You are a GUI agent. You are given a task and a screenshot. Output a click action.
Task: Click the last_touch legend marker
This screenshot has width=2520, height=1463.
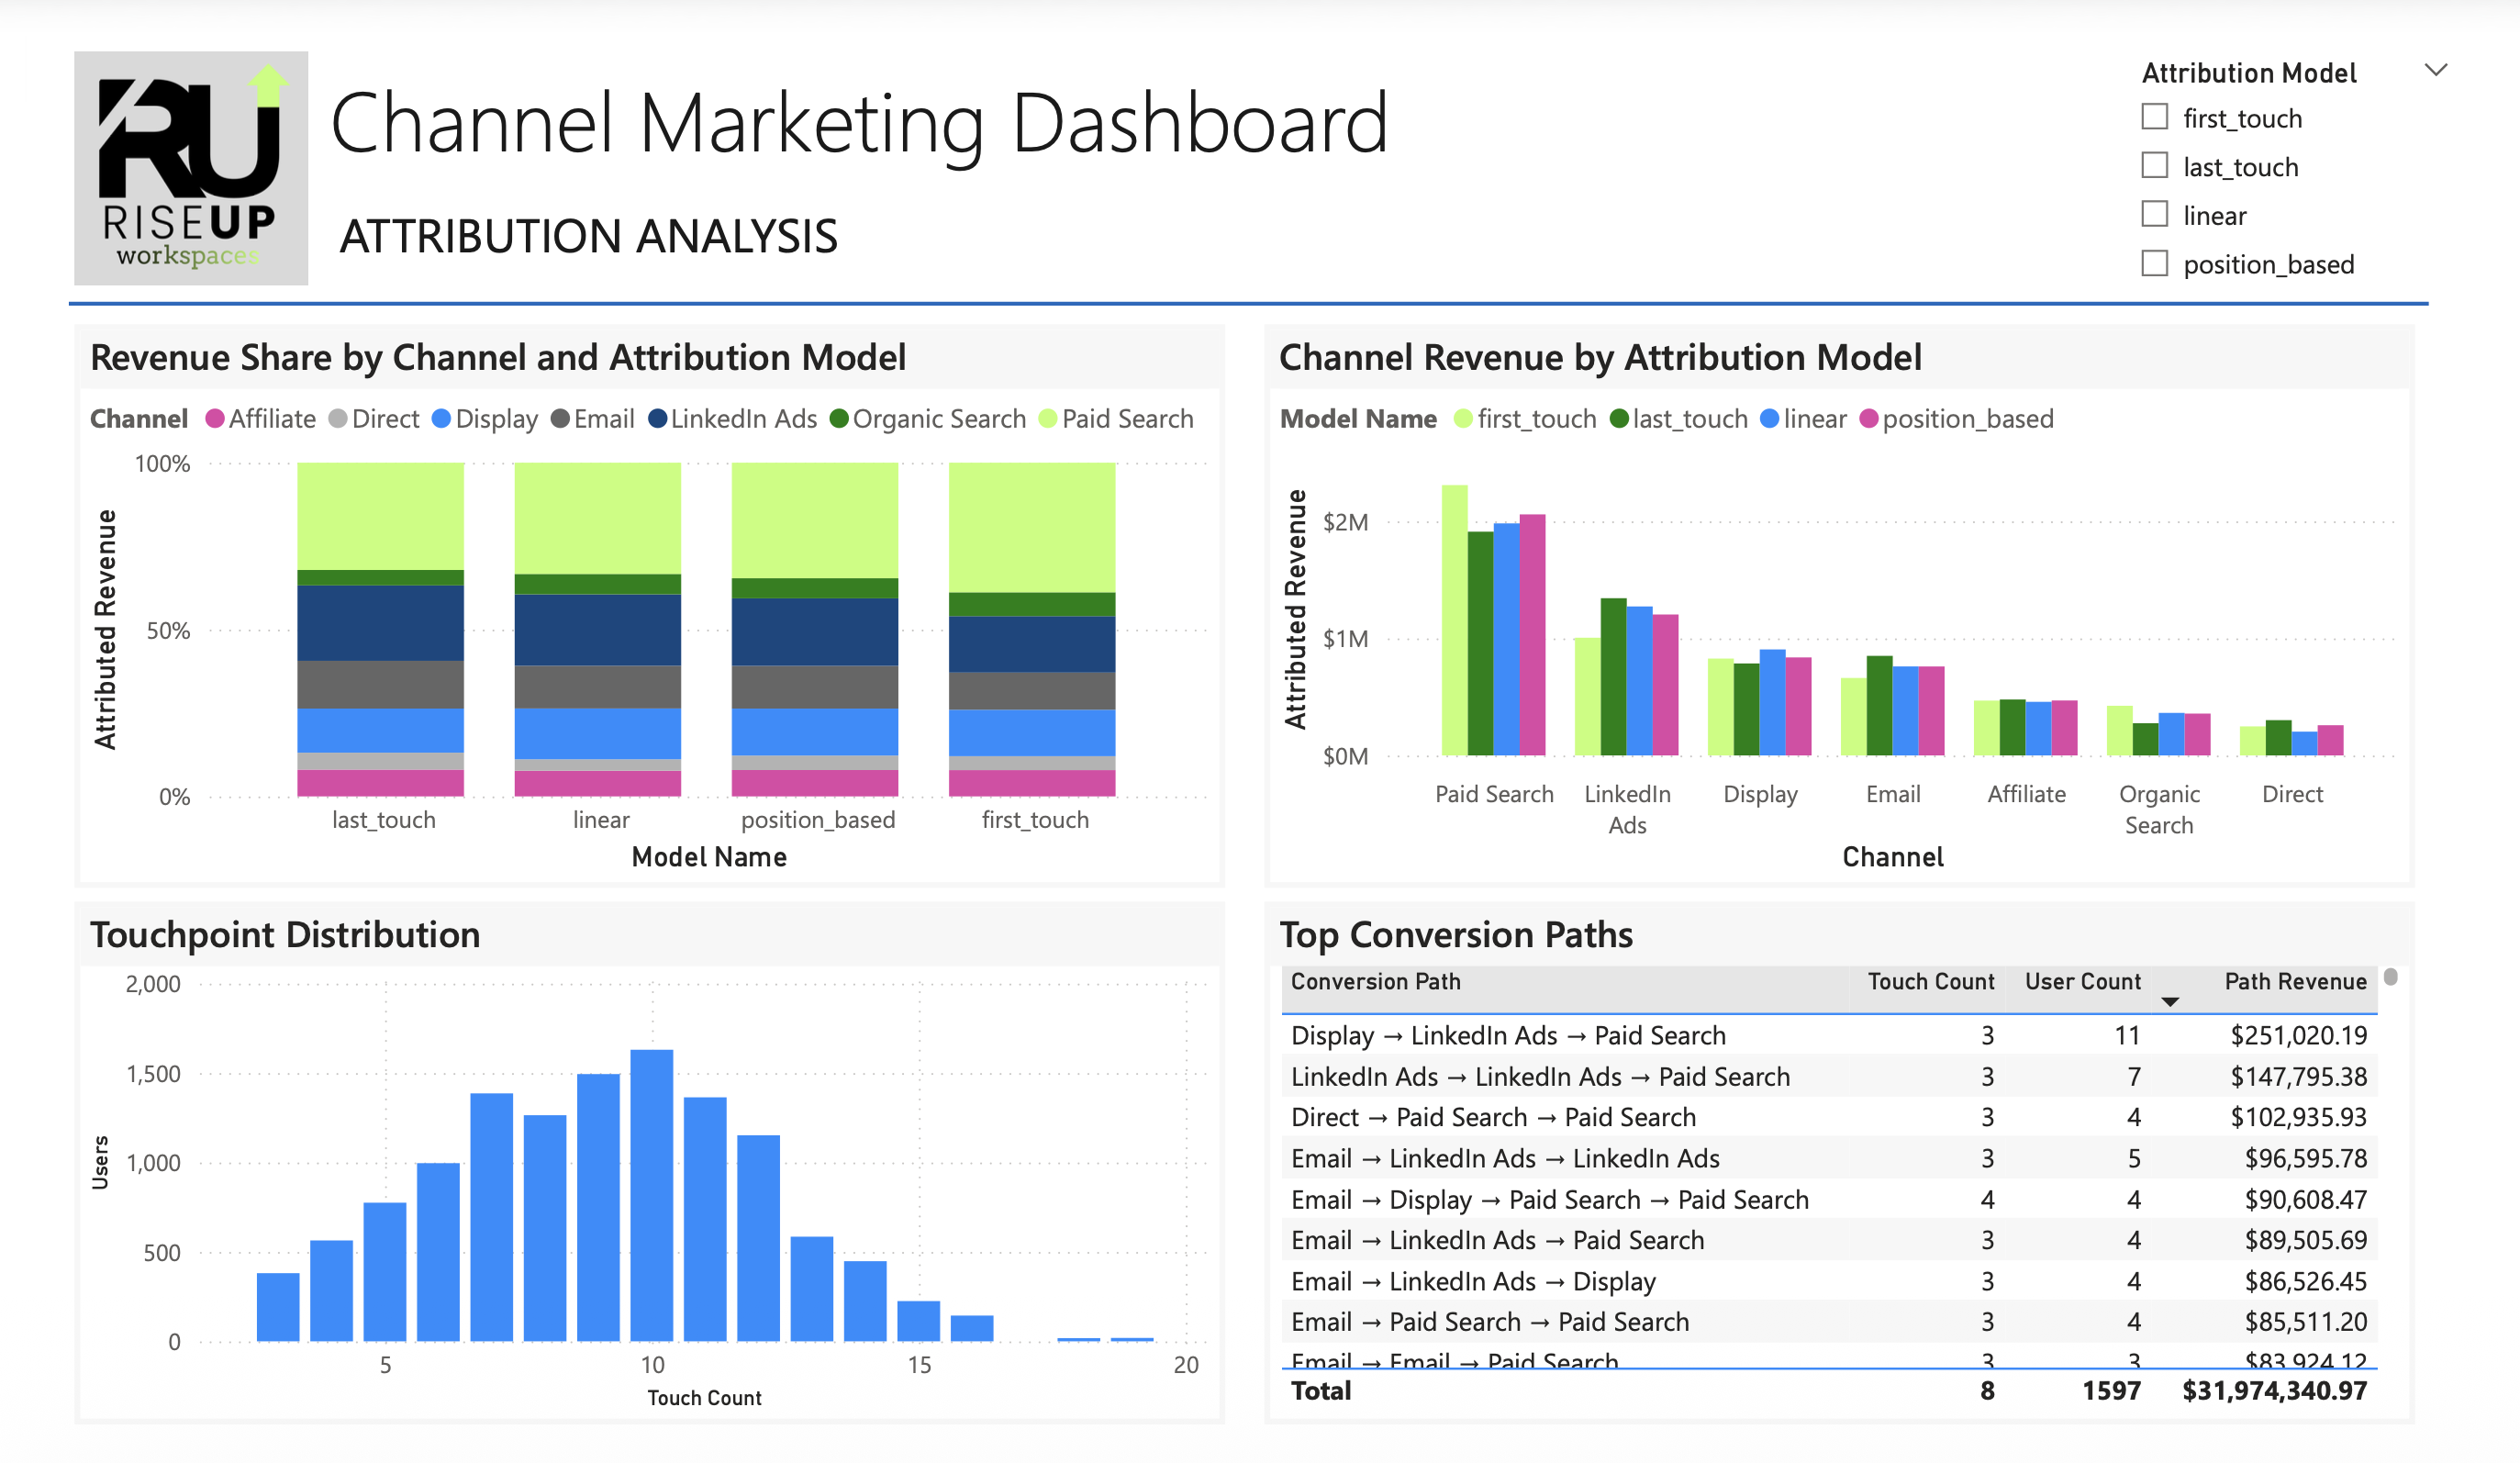click(x=1618, y=419)
